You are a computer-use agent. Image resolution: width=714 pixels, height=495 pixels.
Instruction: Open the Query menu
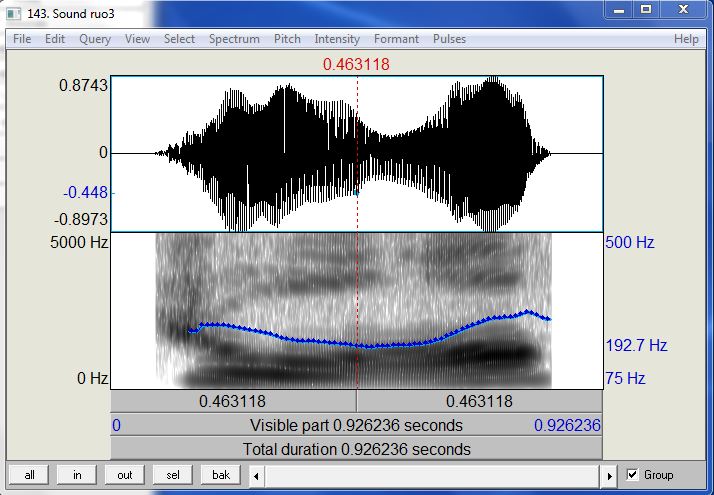(x=95, y=39)
